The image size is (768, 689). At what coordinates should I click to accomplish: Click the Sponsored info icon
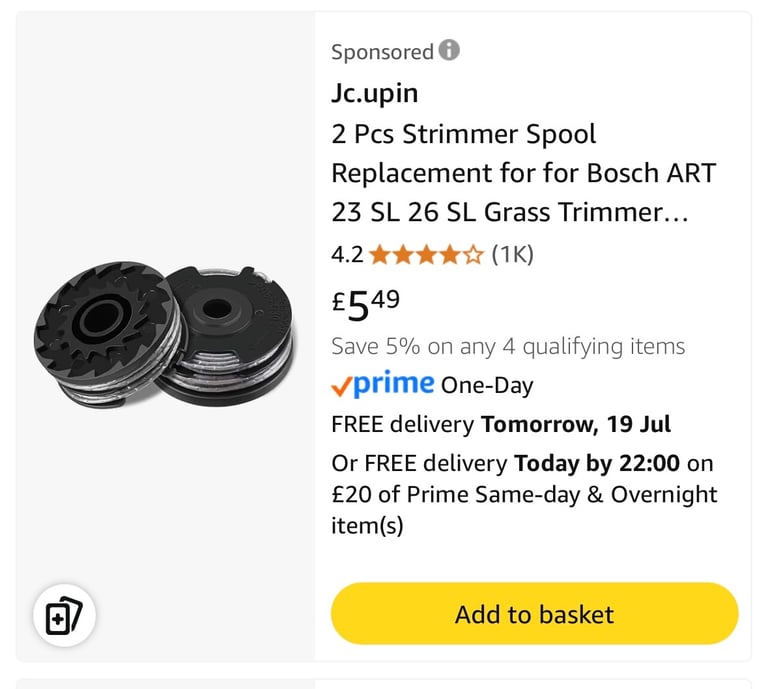click(x=449, y=50)
